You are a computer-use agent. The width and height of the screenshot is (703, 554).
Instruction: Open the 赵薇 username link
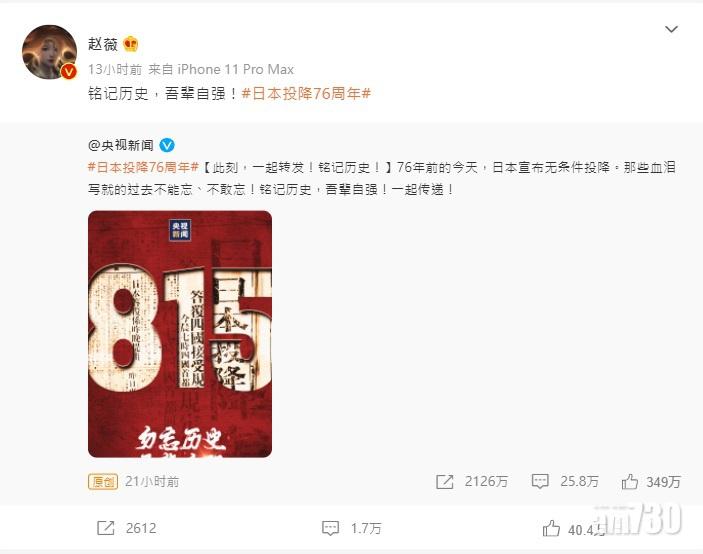103,44
